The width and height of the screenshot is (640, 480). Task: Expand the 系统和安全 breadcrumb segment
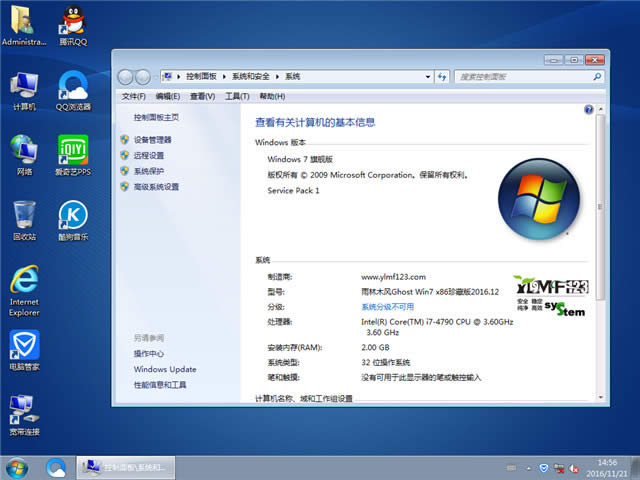[x=280, y=76]
